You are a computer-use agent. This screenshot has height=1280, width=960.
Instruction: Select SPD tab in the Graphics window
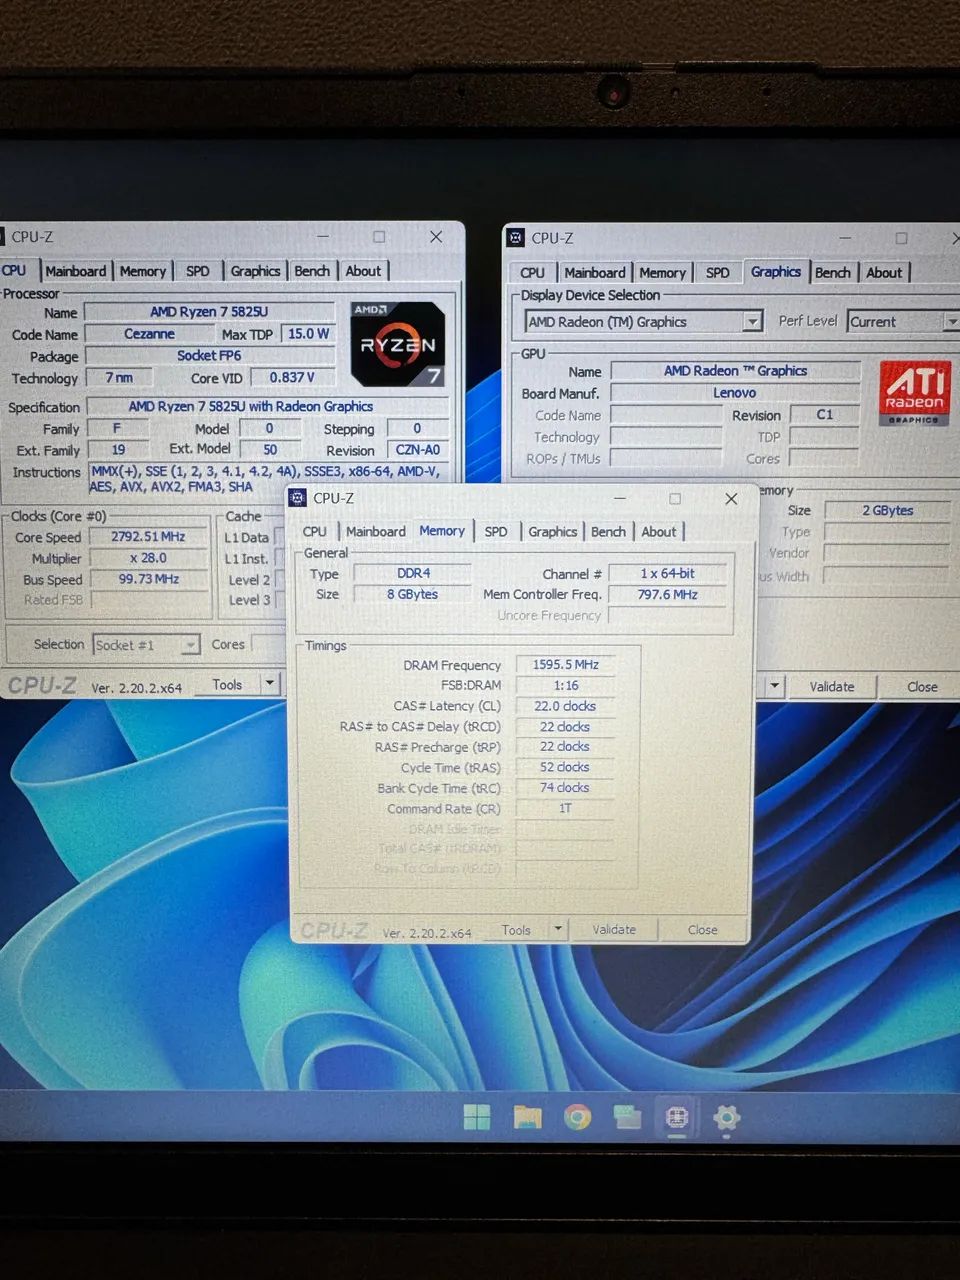coord(718,273)
